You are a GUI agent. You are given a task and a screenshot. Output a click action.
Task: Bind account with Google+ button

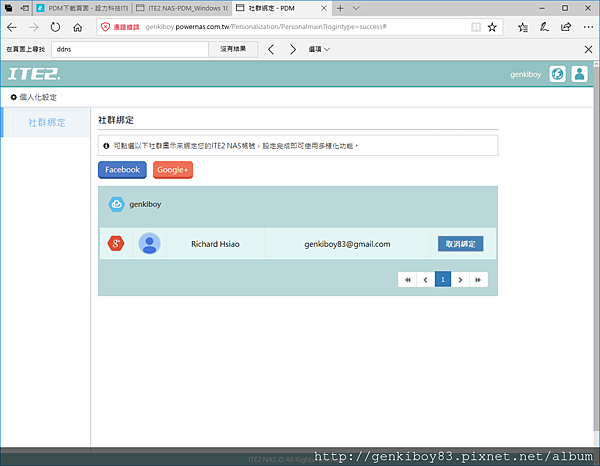point(173,170)
